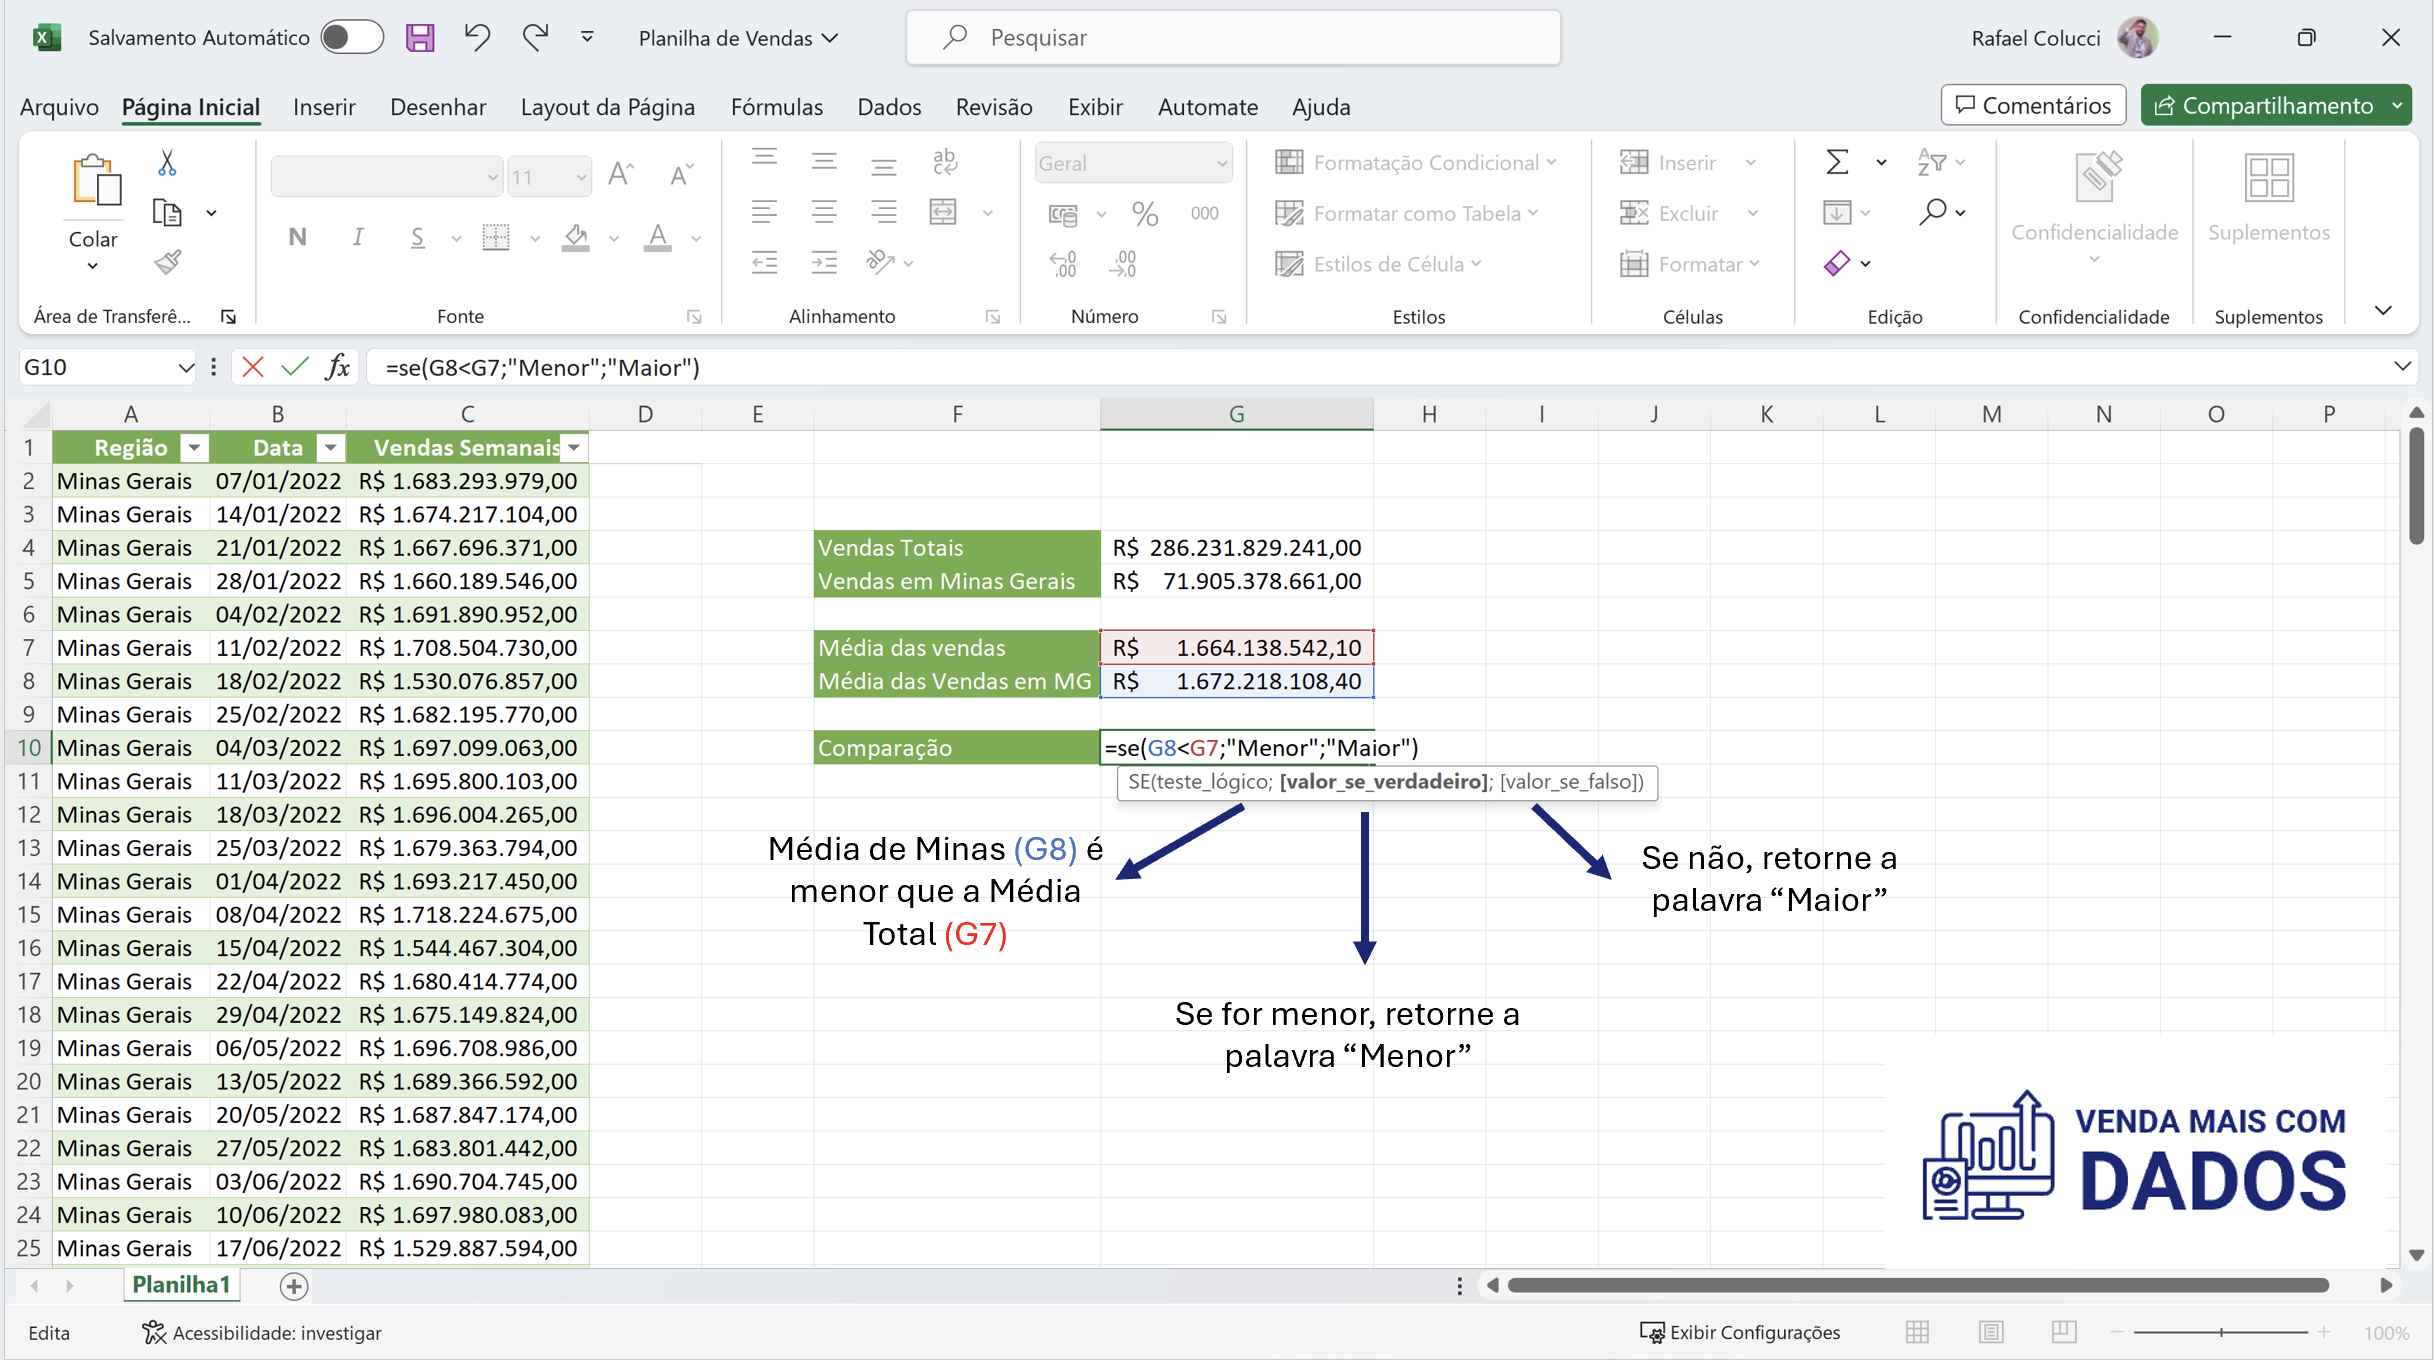
Task: Click the vertical scrollbar thumb
Action: (2416, 485)
